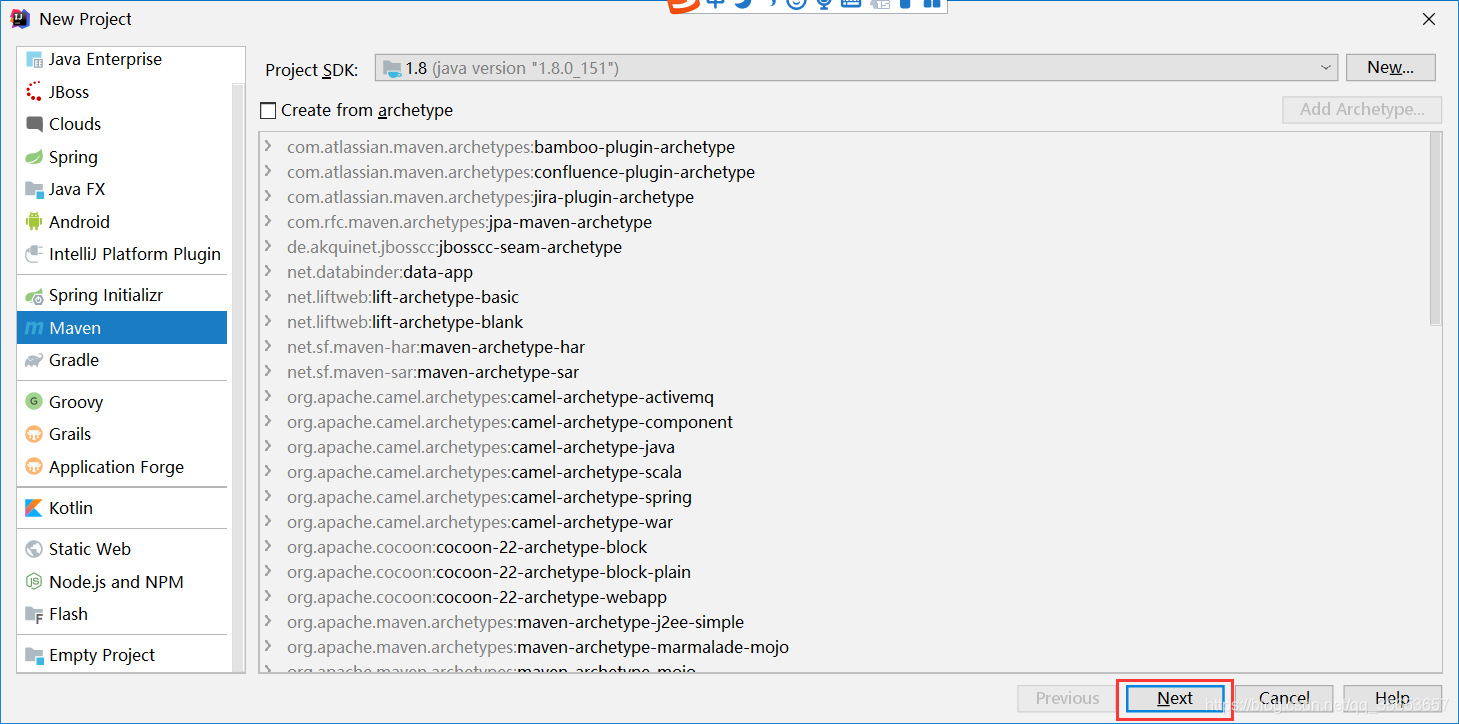Screen dimensions: 1459x724
Task: Expand the jpa-maven-archetype entry
Action: point(268,222)
